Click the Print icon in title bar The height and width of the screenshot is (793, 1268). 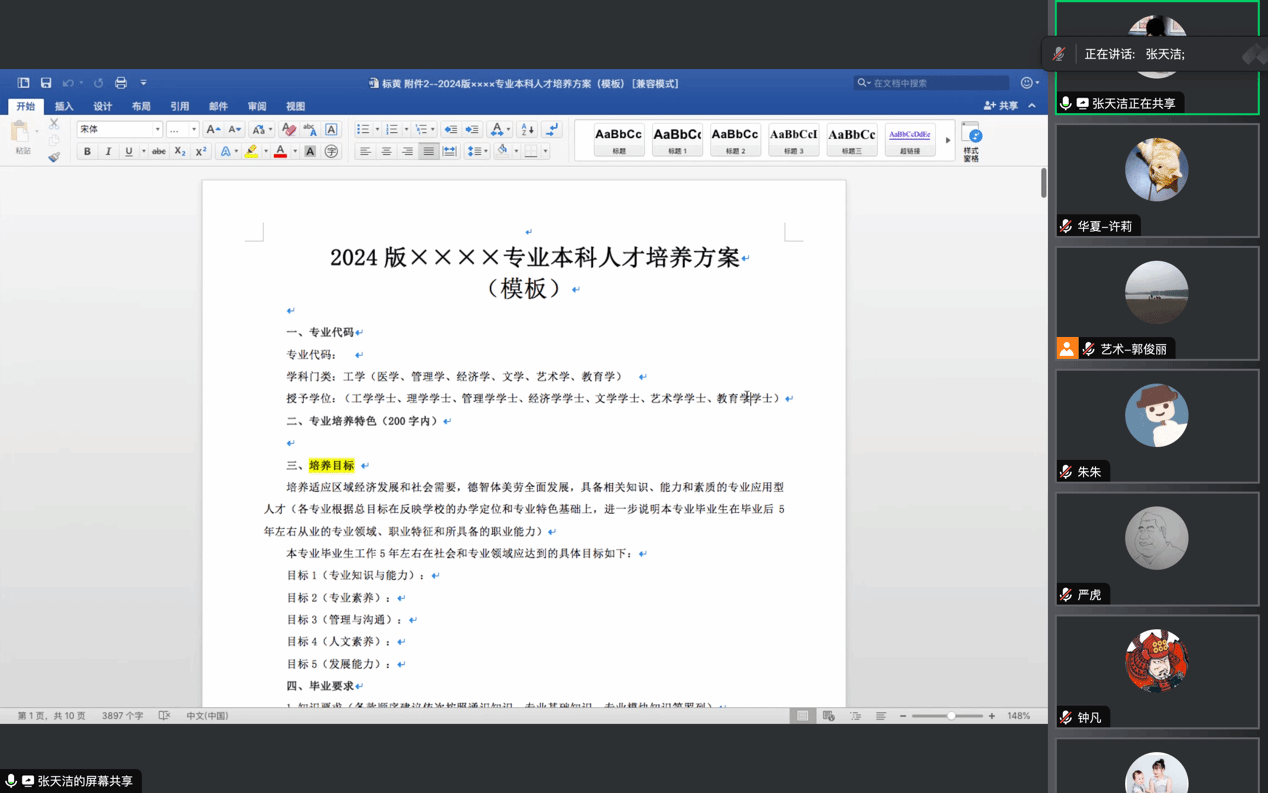(121, 83)
